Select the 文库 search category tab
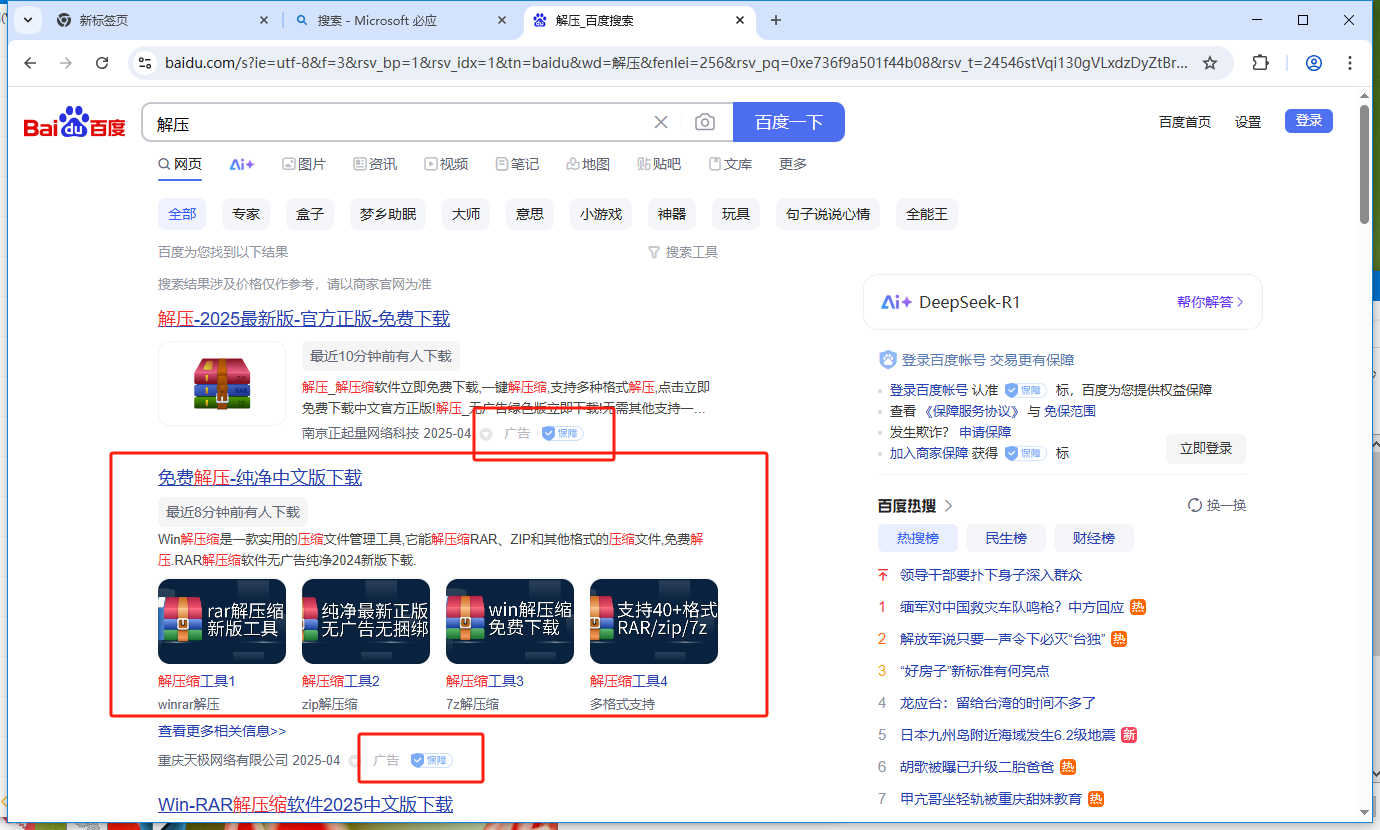Screen dimensions: 1380x830 tap(730, 164)
